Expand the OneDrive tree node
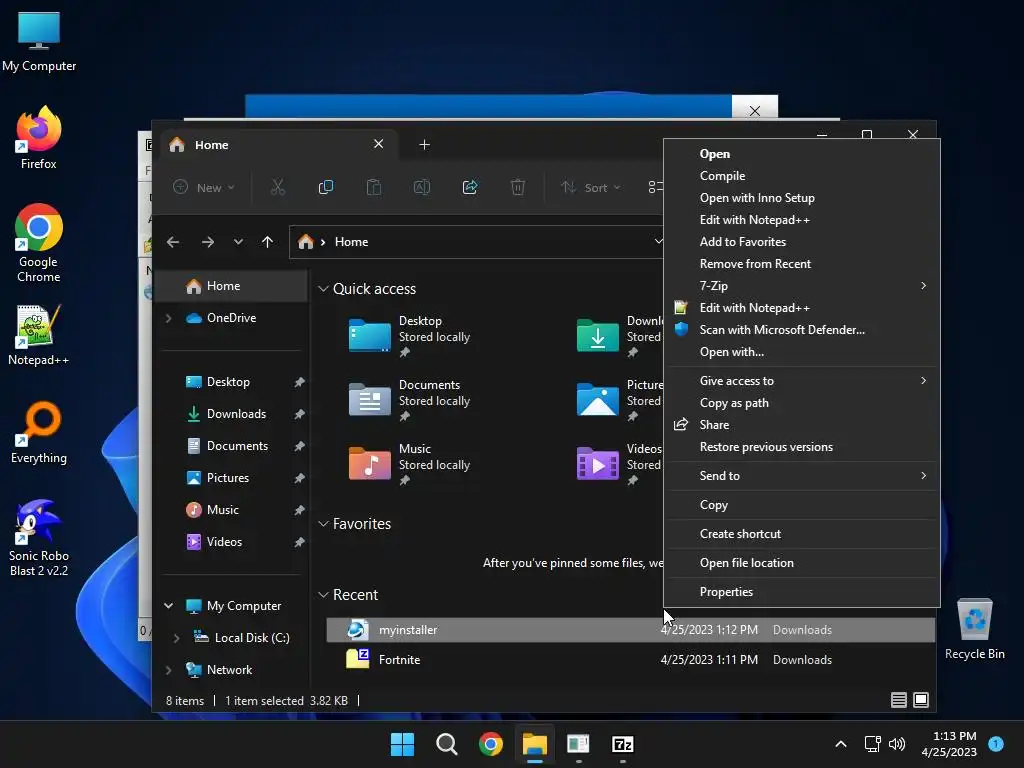Image resolution: width=1024 pixels, height=768 pixels. [x=168, y=318]
